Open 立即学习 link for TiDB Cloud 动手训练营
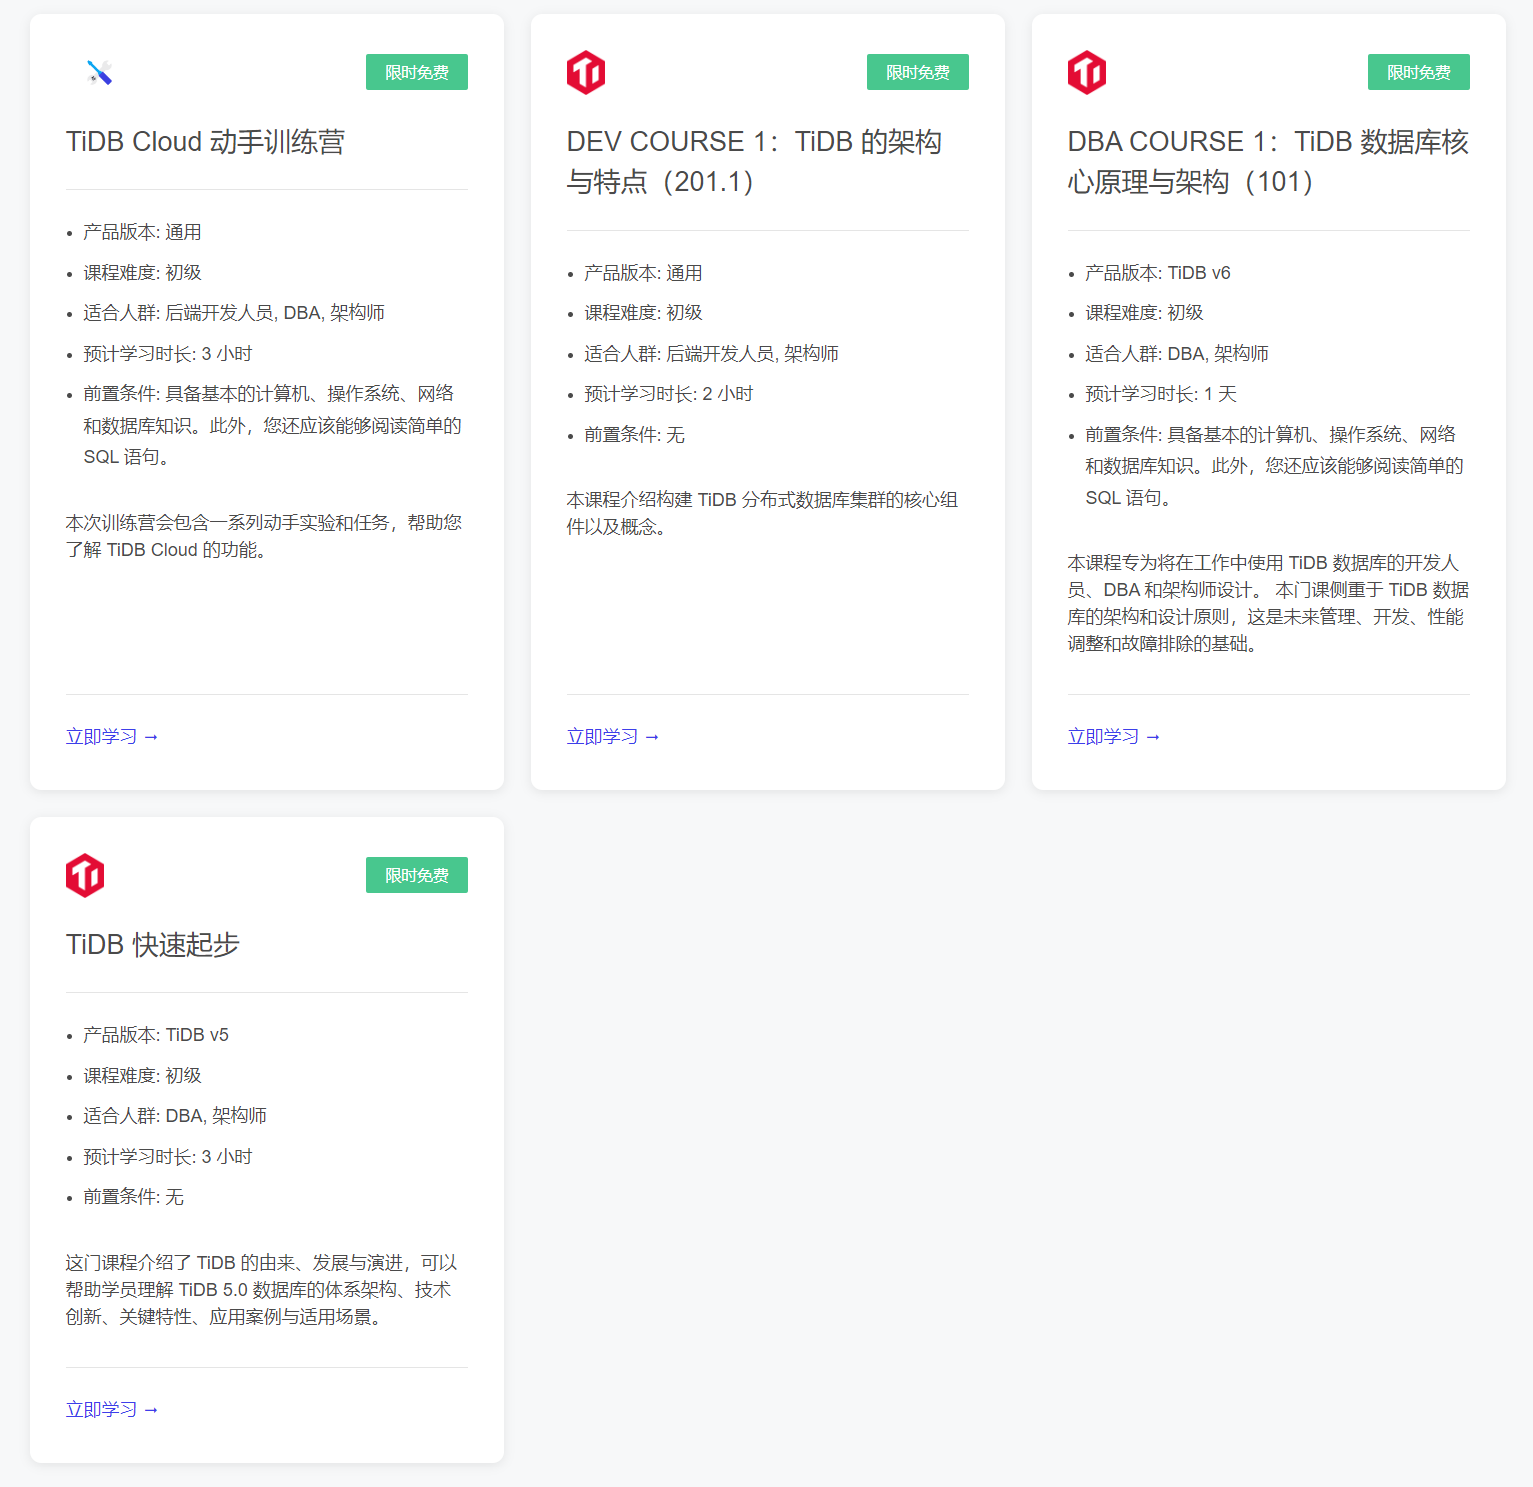 coord(112,737)
